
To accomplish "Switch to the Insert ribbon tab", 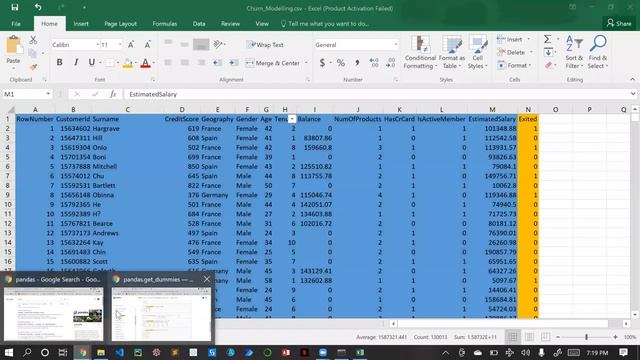I will (81, 24).
